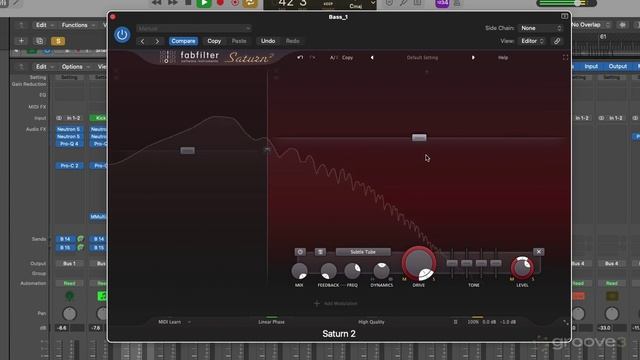Screen dimensions: 640x360
Task: Toggle FabFilter full screen icon
Action: coord(565,58)
